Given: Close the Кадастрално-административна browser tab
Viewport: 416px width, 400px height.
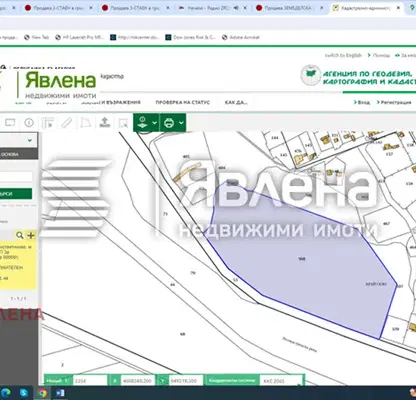Looking at the screenshot, I should coord(398,8).
